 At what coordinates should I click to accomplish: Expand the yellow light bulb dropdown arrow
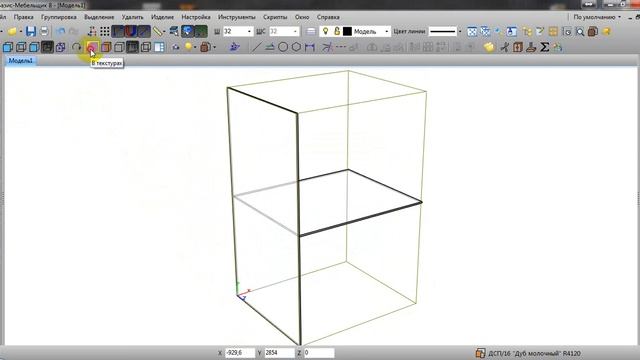[195, 48]
